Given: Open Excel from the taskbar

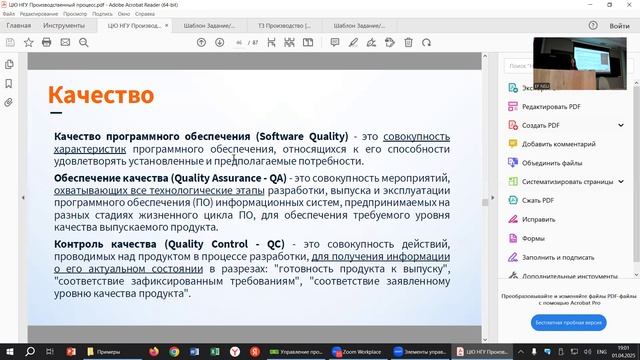Looking at the screenshot, I should coord(214,351).
